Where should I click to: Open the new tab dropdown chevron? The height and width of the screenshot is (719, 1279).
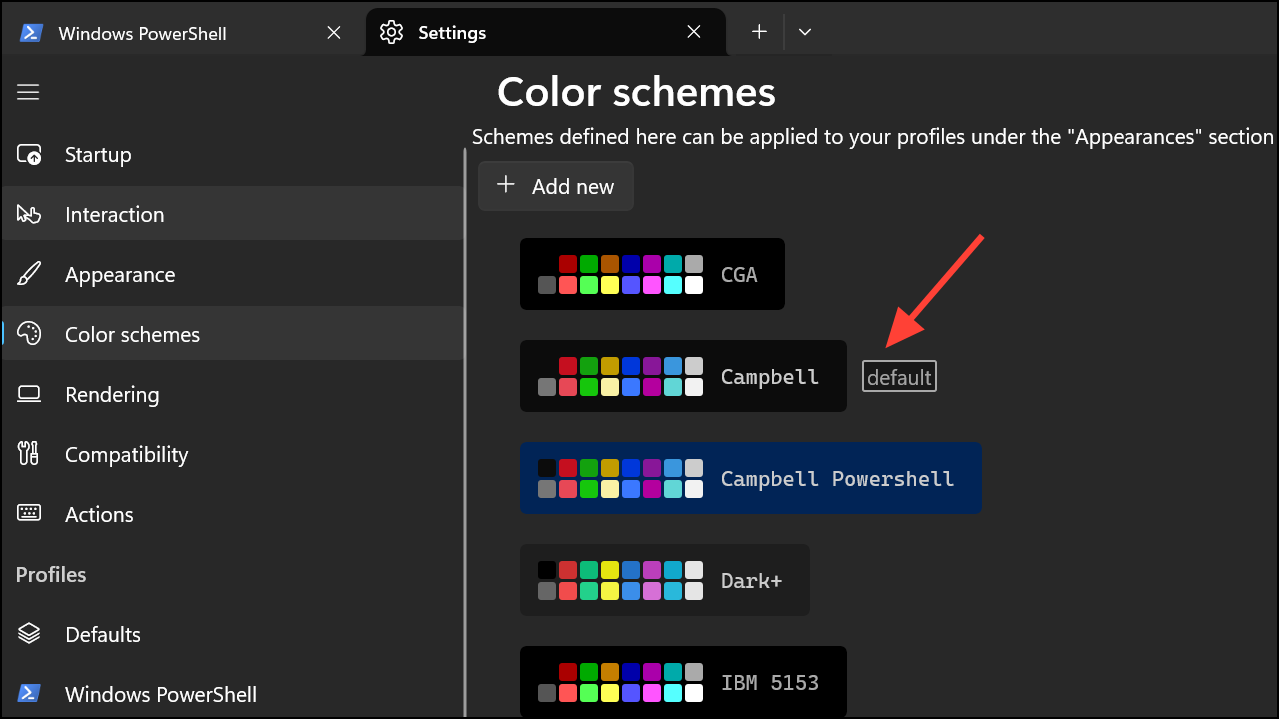(x=804, y=32)
